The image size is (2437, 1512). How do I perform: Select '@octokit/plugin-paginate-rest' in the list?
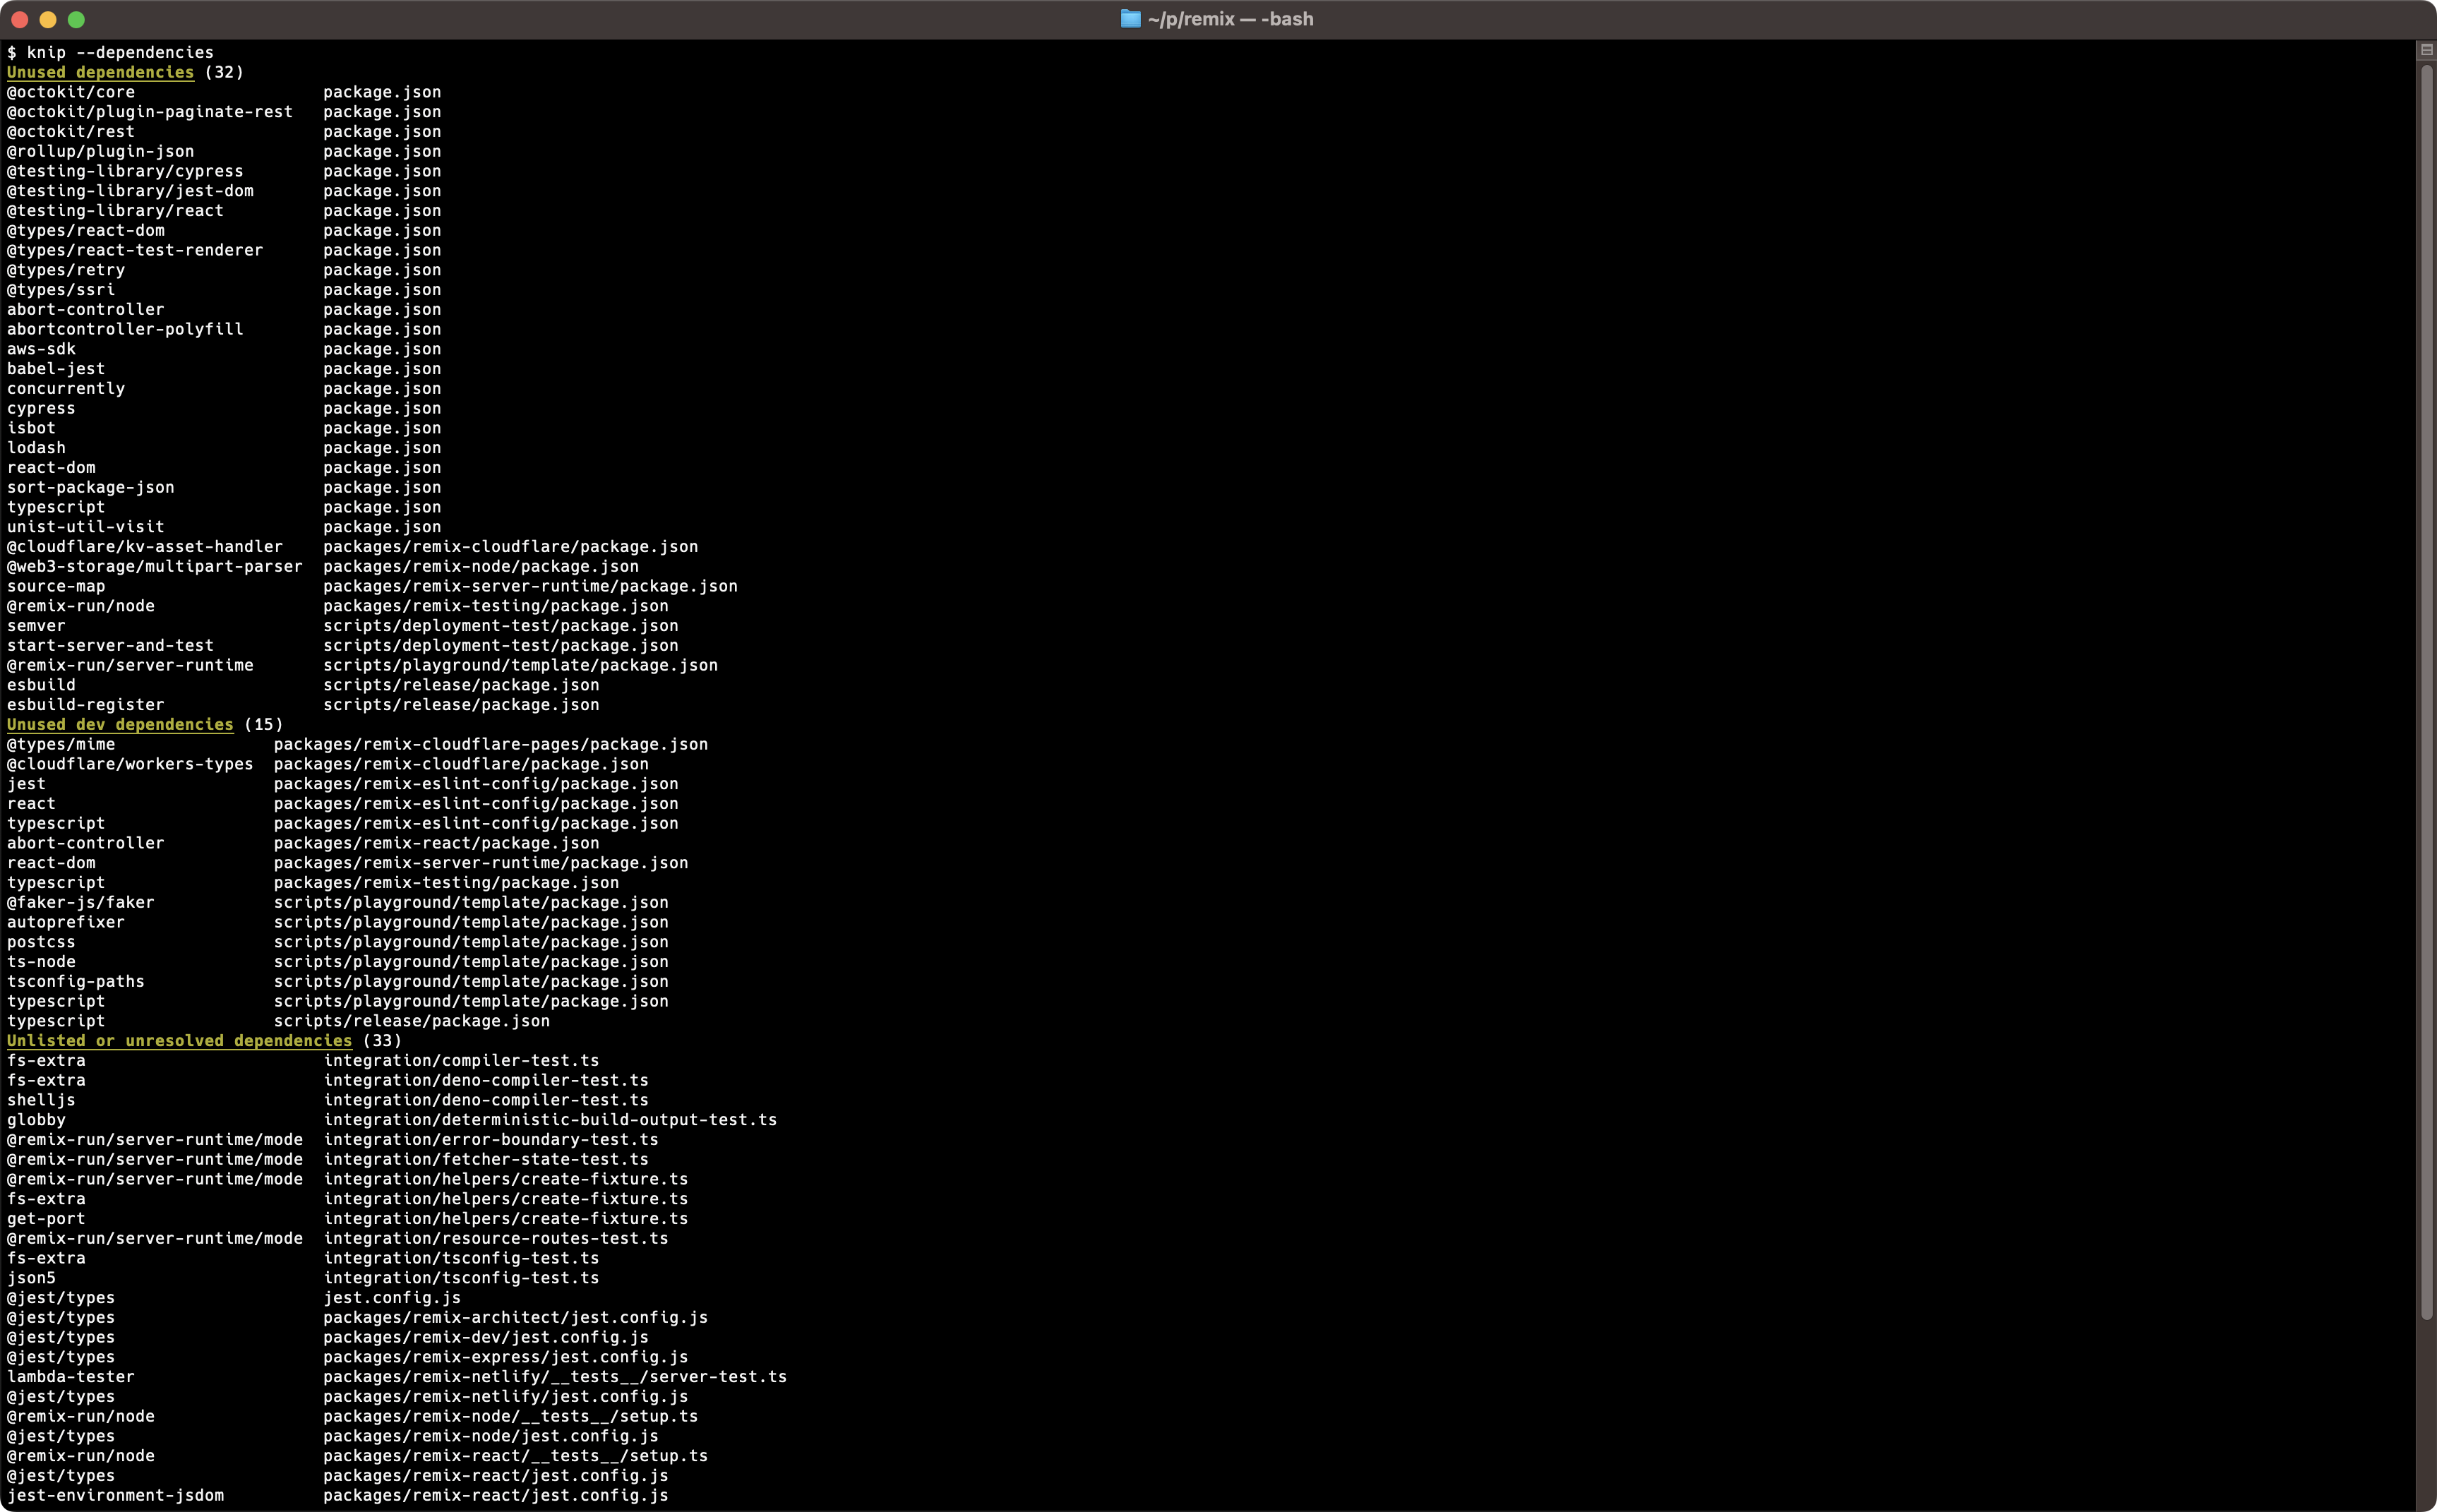click(x=150, y=112)
